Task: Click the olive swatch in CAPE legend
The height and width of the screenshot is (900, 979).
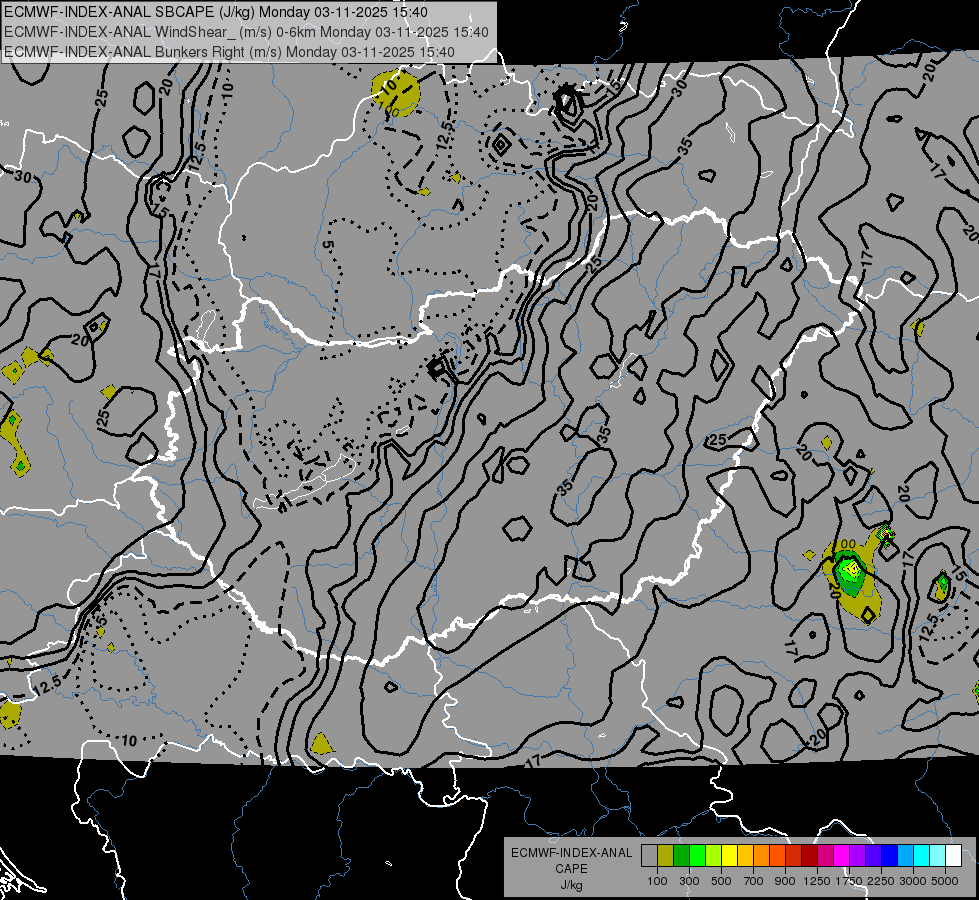Action: click(x=666, y=856)
